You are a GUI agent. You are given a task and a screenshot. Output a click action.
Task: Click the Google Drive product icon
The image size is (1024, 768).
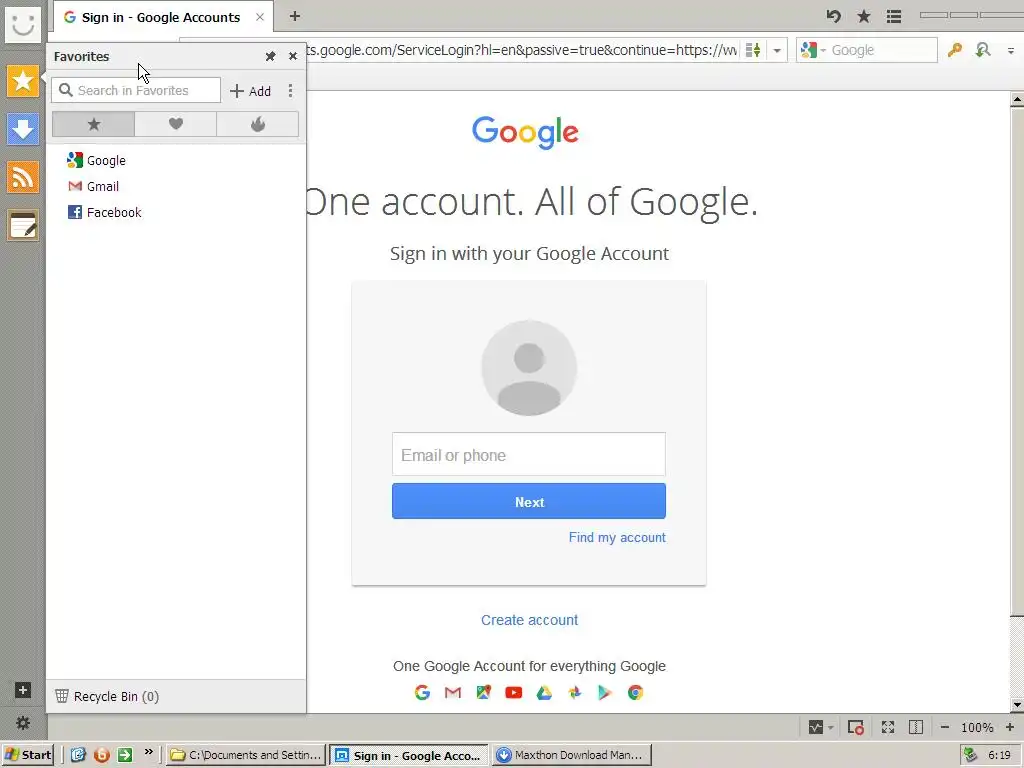544,692
